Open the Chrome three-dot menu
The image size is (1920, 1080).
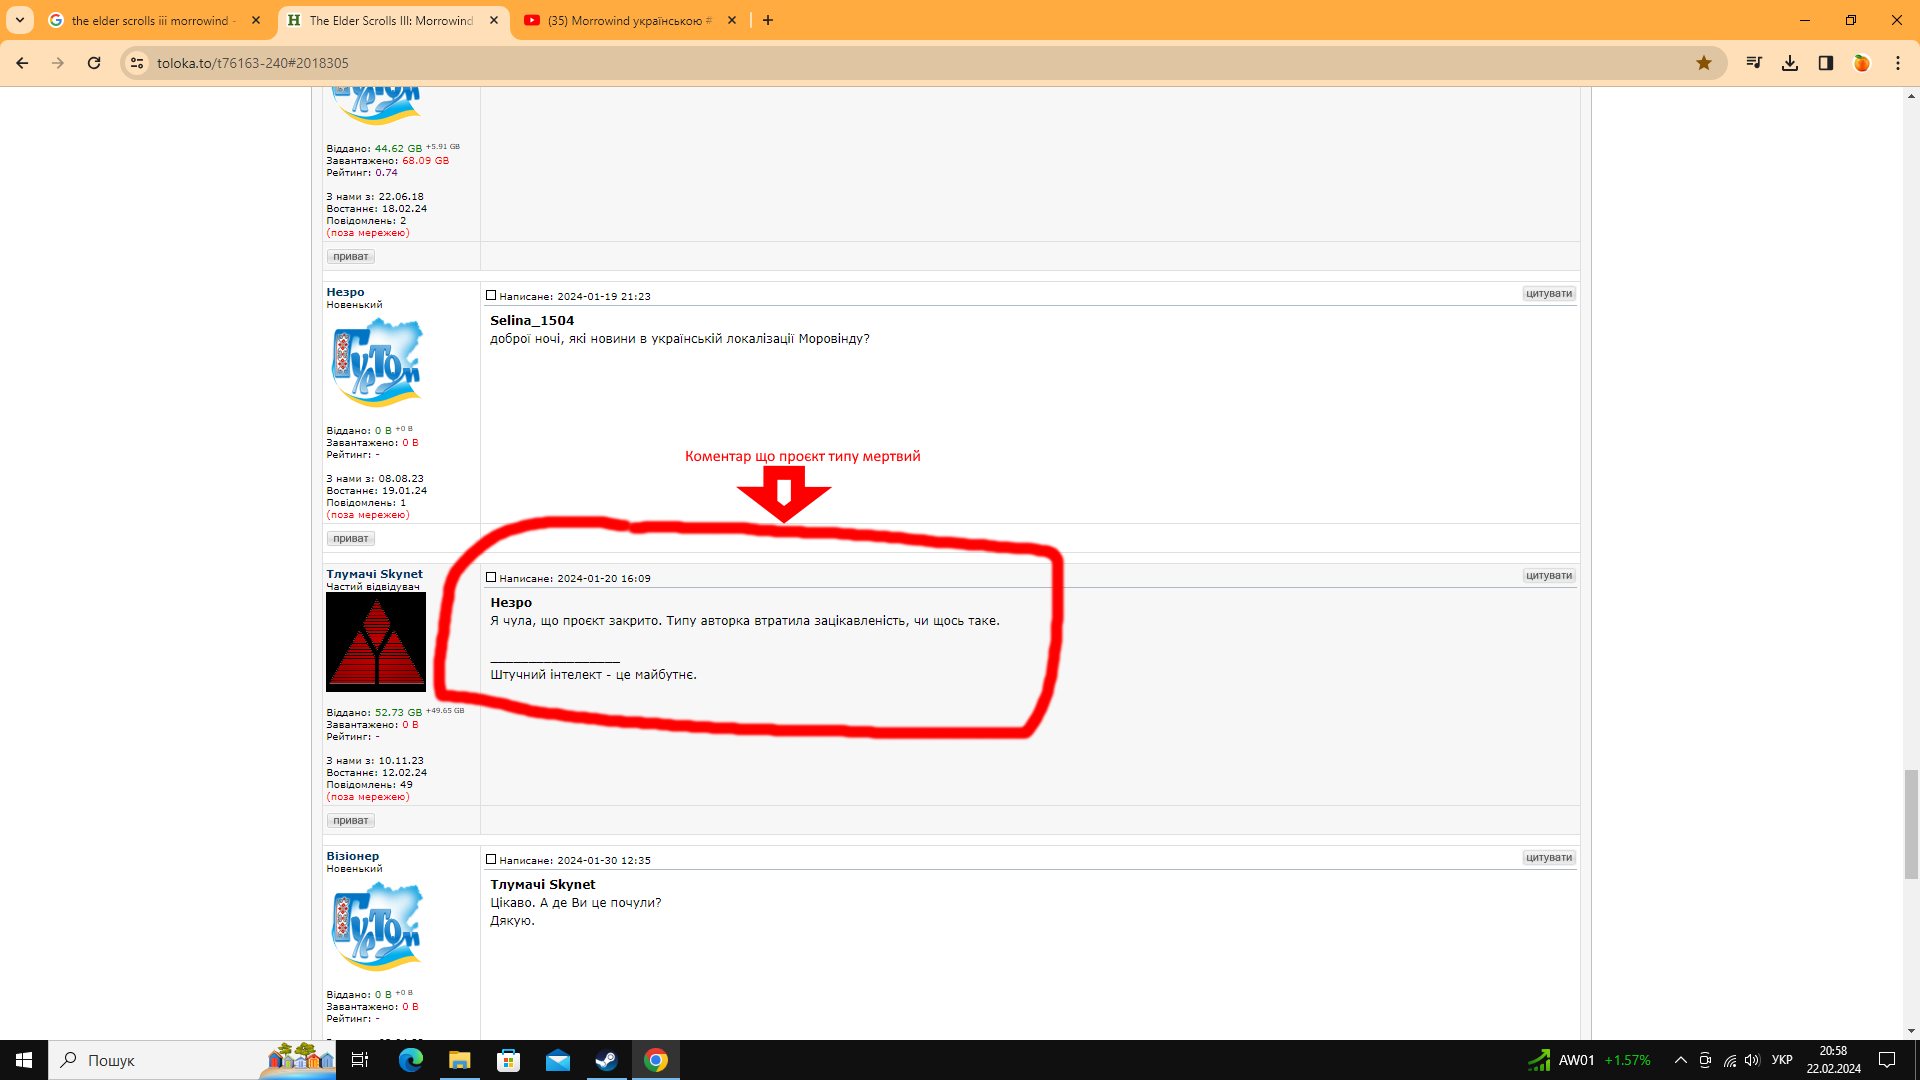click(x=1898, y=63)
